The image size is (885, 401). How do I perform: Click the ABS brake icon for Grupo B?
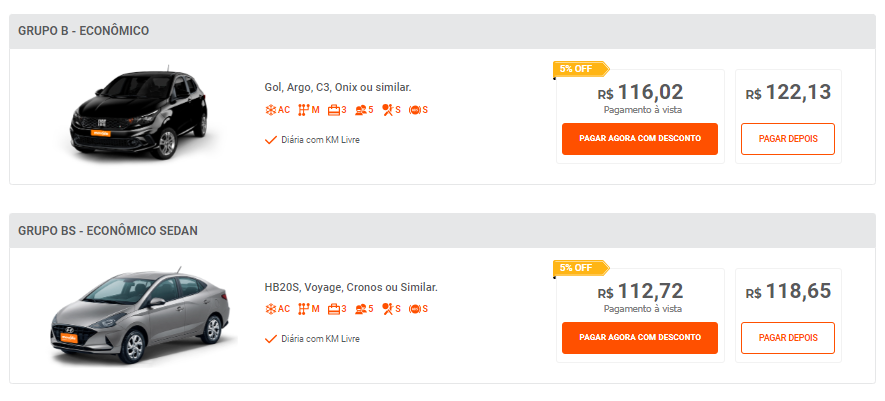(x=414, y=110)
